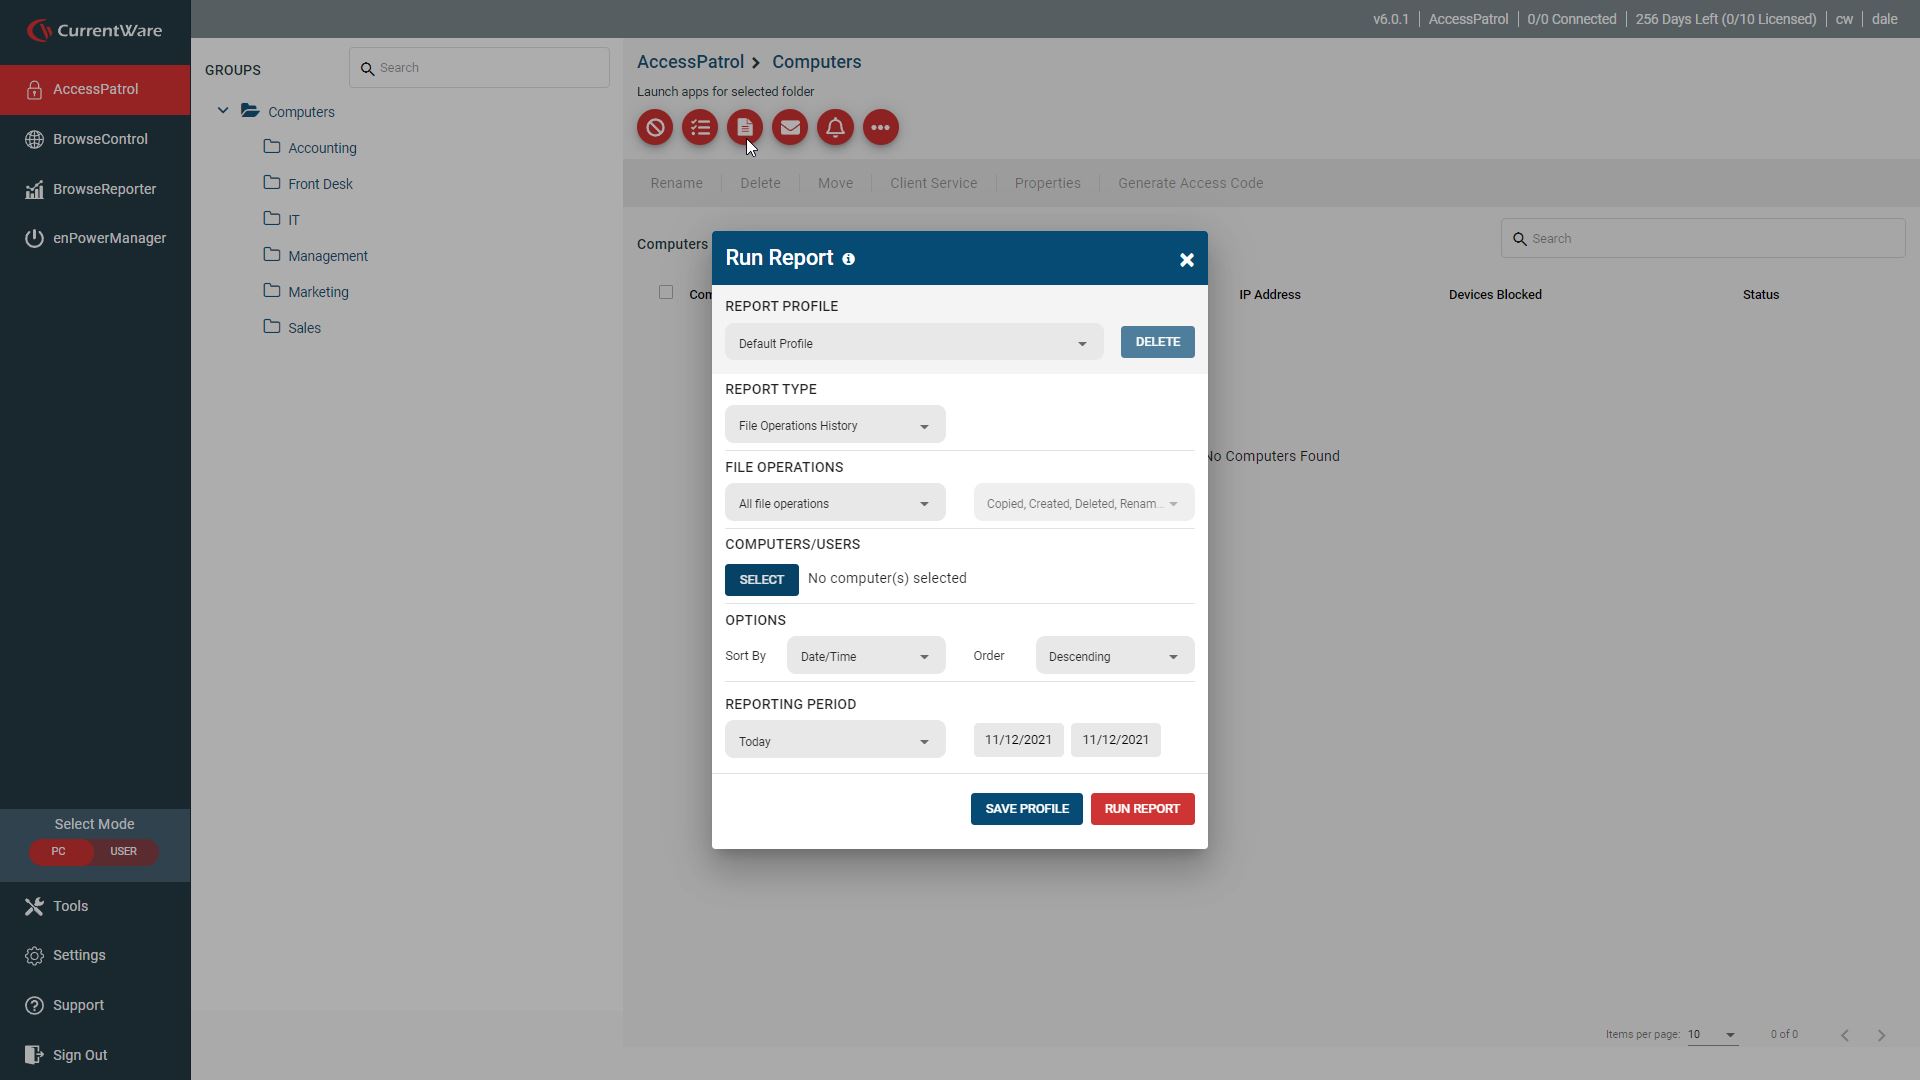1920x1080 pixels.
Task: Click the SAVE PROFILE button
Action: 1026,809
